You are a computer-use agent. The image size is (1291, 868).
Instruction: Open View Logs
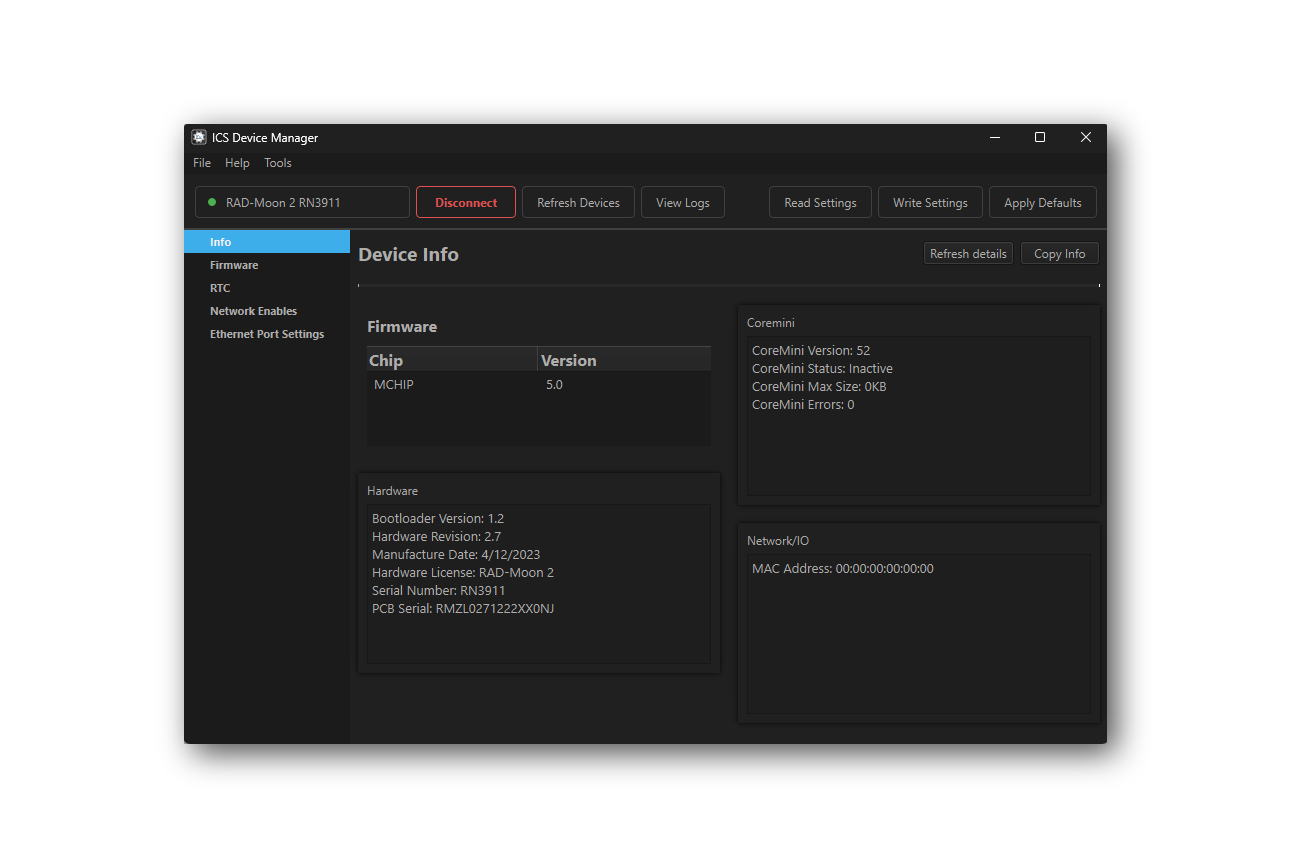pos(683,202)
